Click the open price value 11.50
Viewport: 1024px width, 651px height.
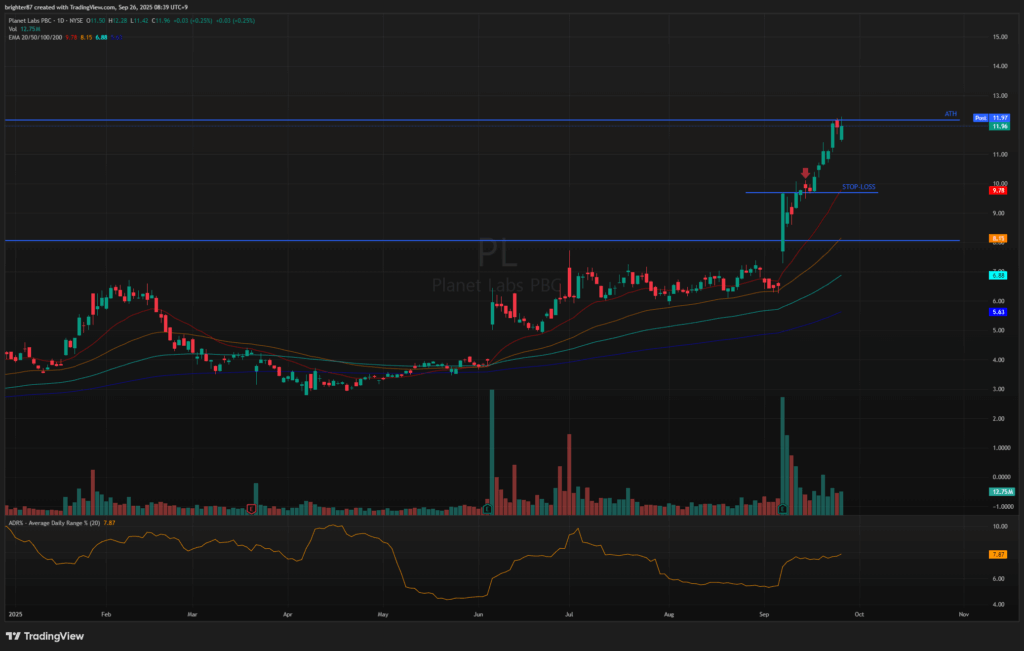point(99,21)
